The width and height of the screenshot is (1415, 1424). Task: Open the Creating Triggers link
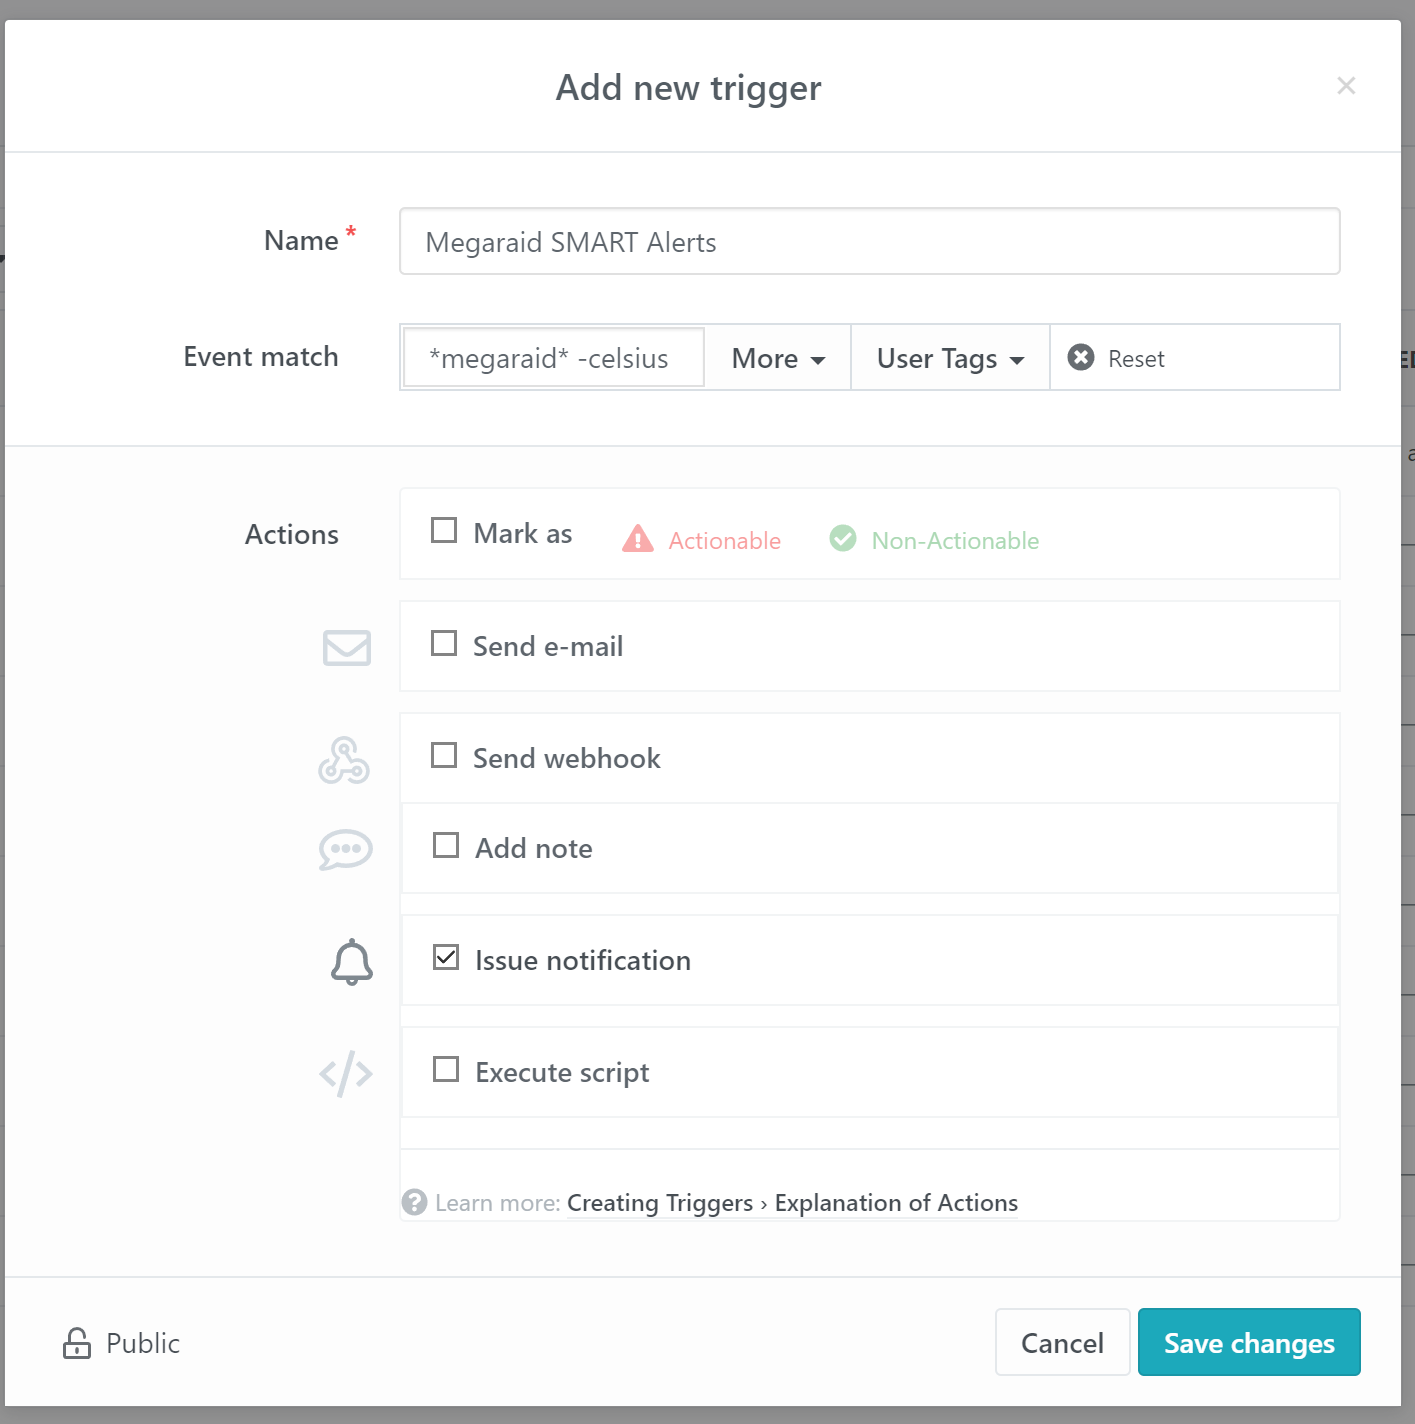tap(660, 1203)
